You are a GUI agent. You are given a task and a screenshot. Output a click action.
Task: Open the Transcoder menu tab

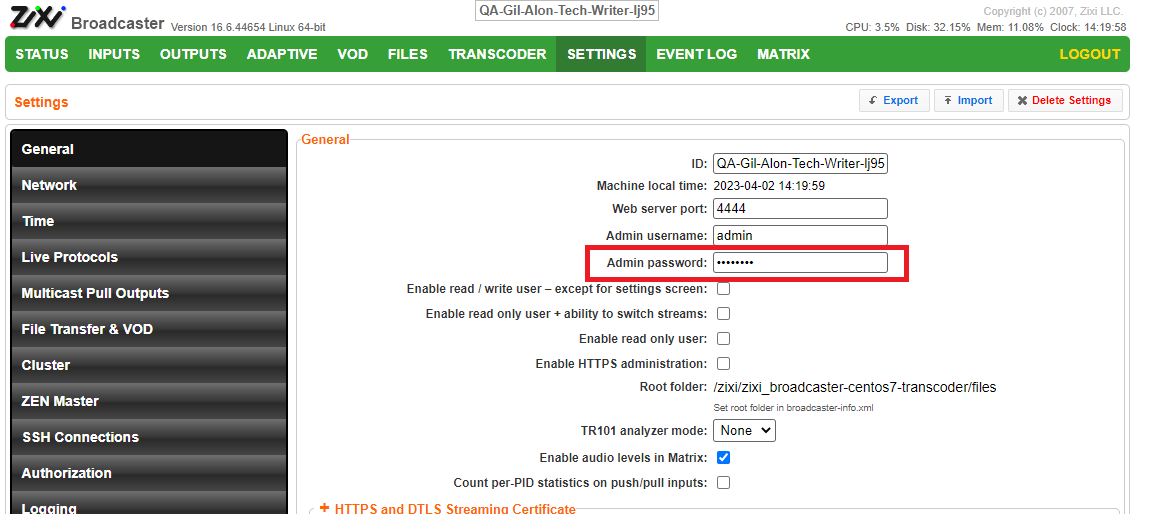coord(497,54)
